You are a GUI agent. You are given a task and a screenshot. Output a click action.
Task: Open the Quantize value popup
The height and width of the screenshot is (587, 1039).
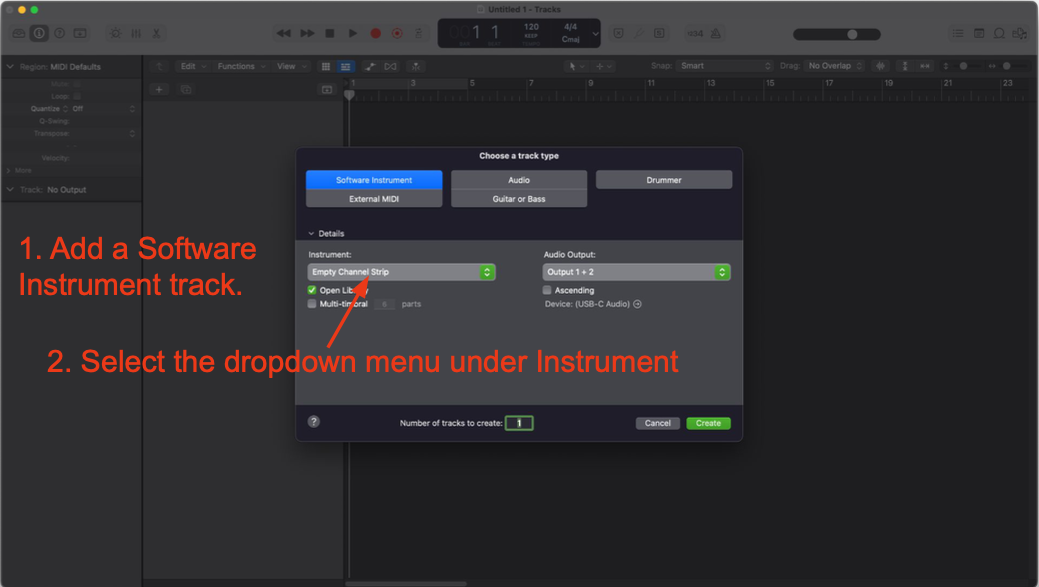(x=102, y=109)
